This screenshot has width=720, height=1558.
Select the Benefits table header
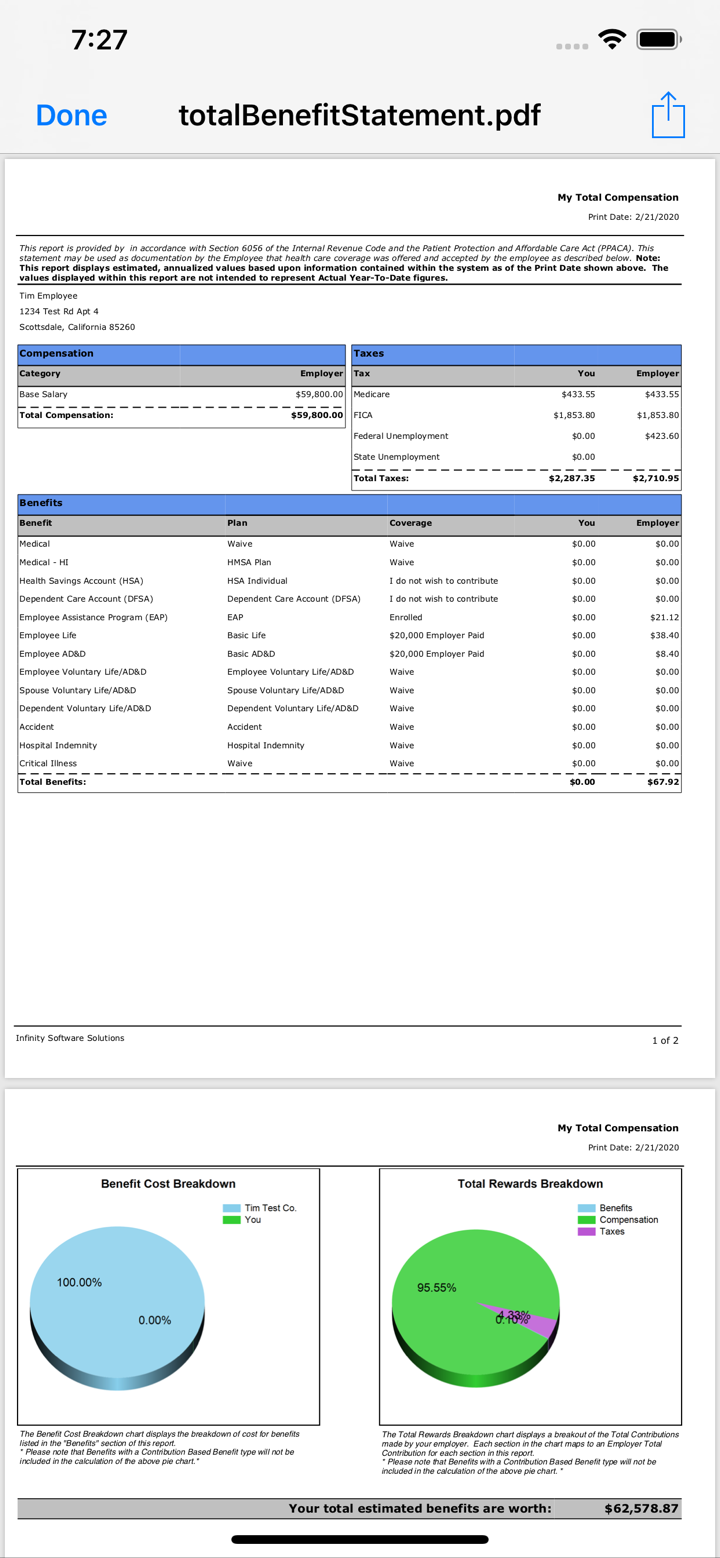[350, 503]
